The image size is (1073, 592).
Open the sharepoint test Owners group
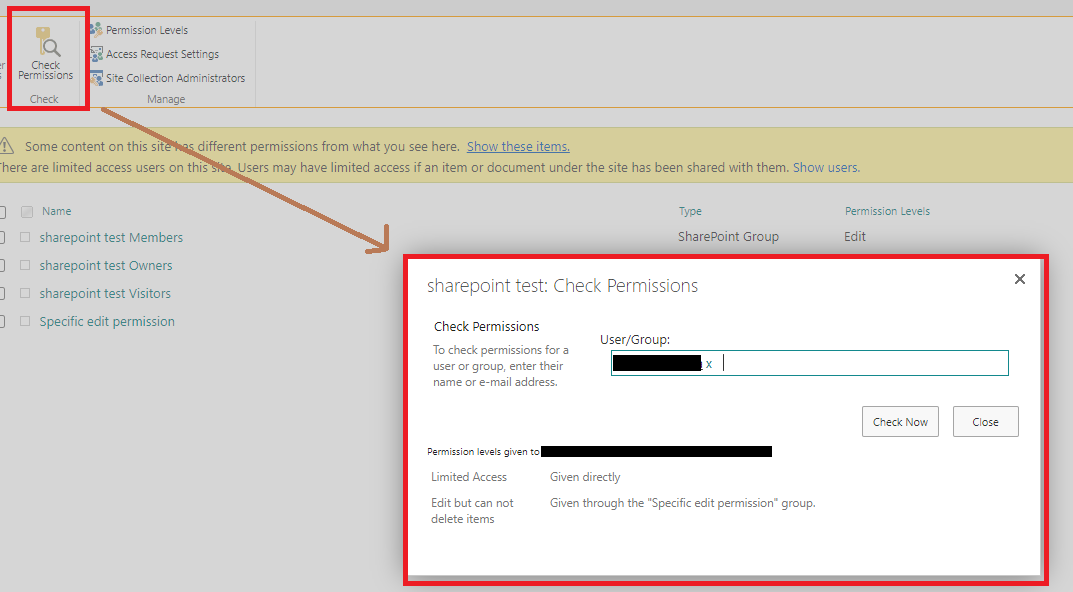coord(105,266)
